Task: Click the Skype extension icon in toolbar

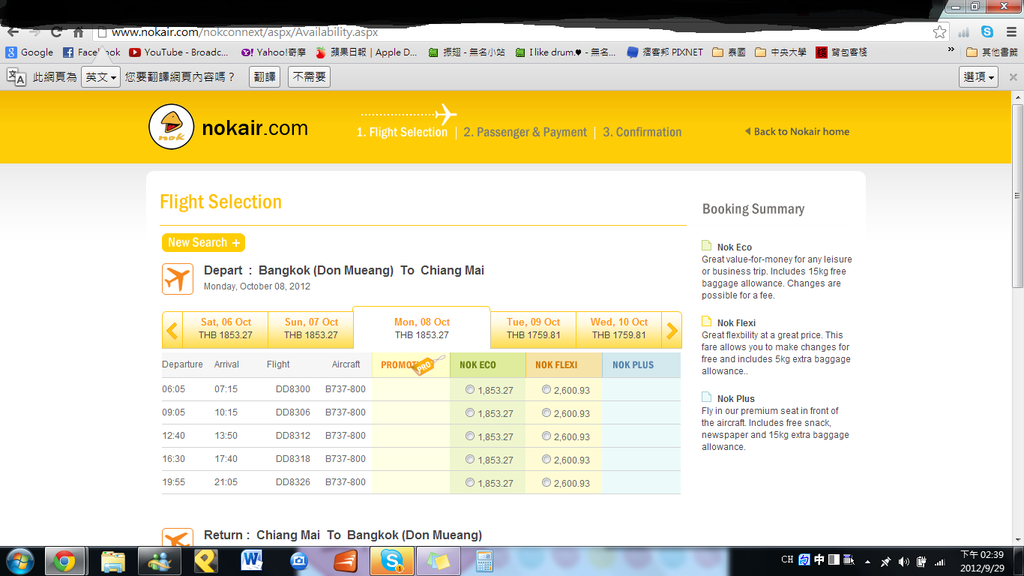Action: pyautogui.click(x=987, y=32)
